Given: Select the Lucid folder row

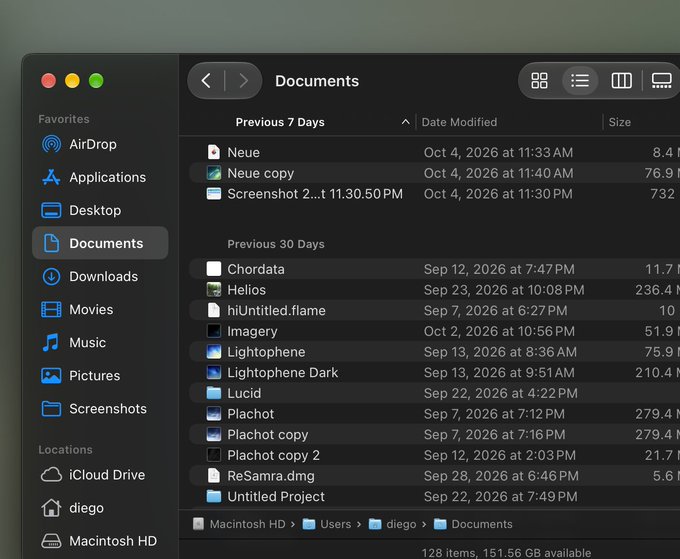Looking at the screenshot, I should click(435, 393).
